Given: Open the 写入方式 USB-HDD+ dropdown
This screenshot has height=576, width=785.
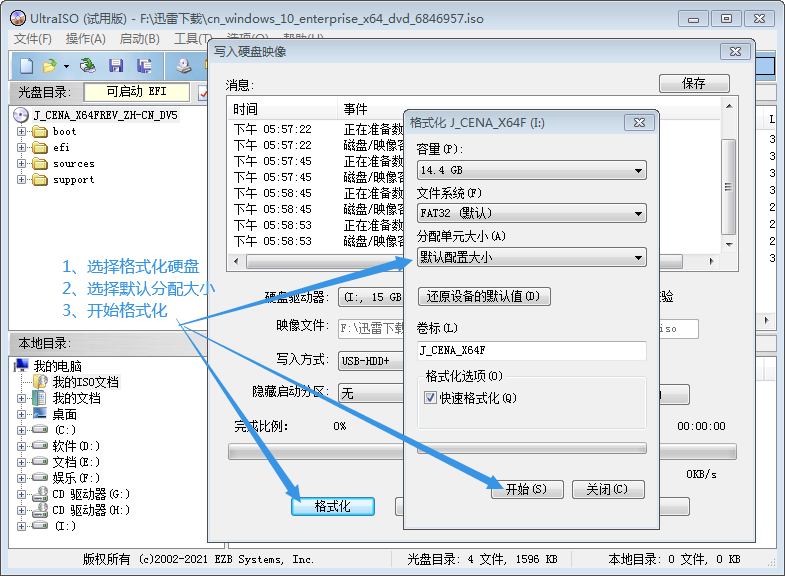Looking at the screenshot, I should click(371, 361).
